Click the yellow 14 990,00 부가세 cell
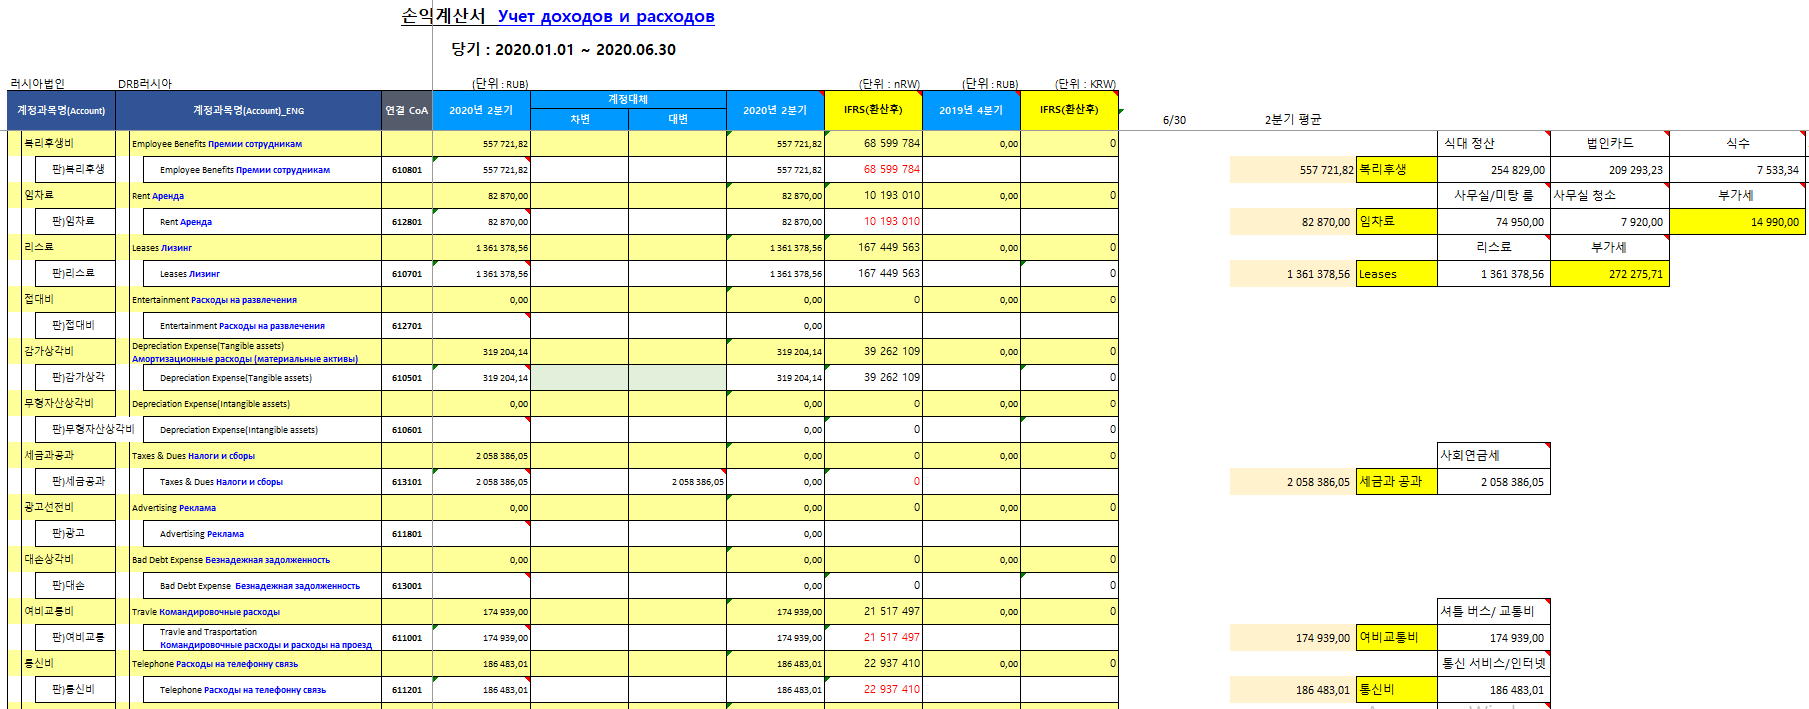Image resolution: width=1809 pixels, height=709 pixels. 1737,222
